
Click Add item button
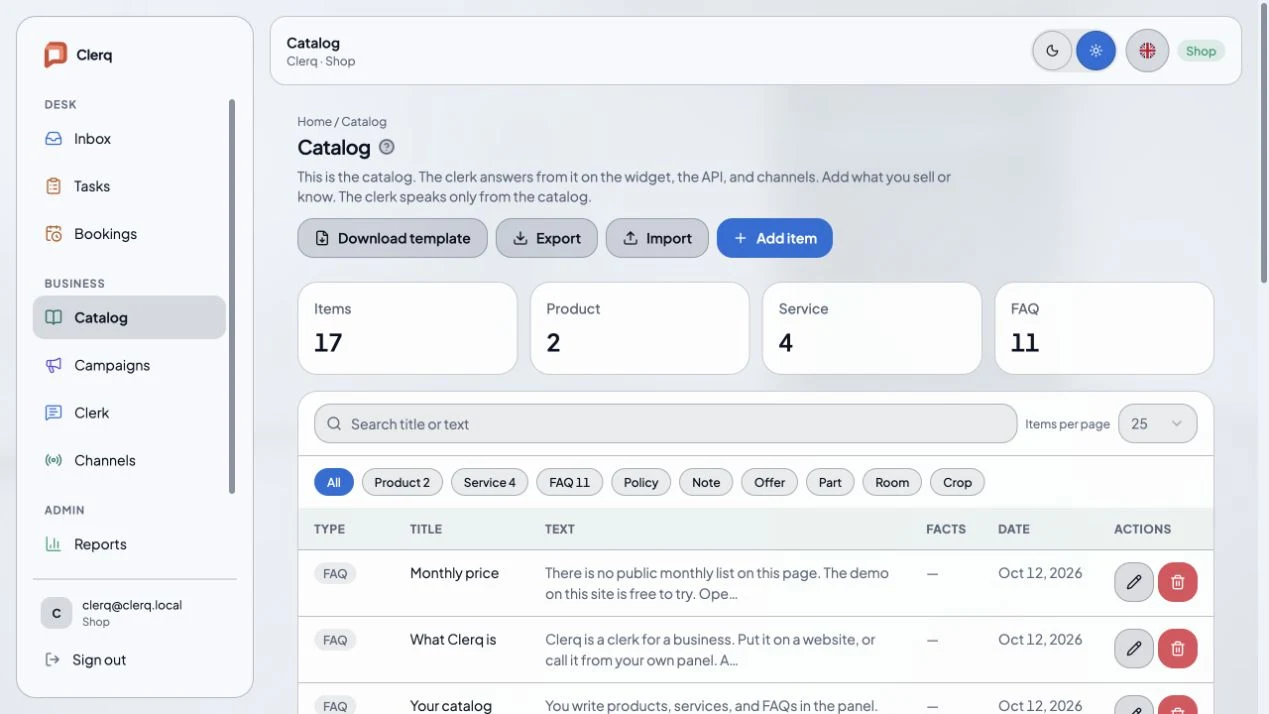(775, 238)
